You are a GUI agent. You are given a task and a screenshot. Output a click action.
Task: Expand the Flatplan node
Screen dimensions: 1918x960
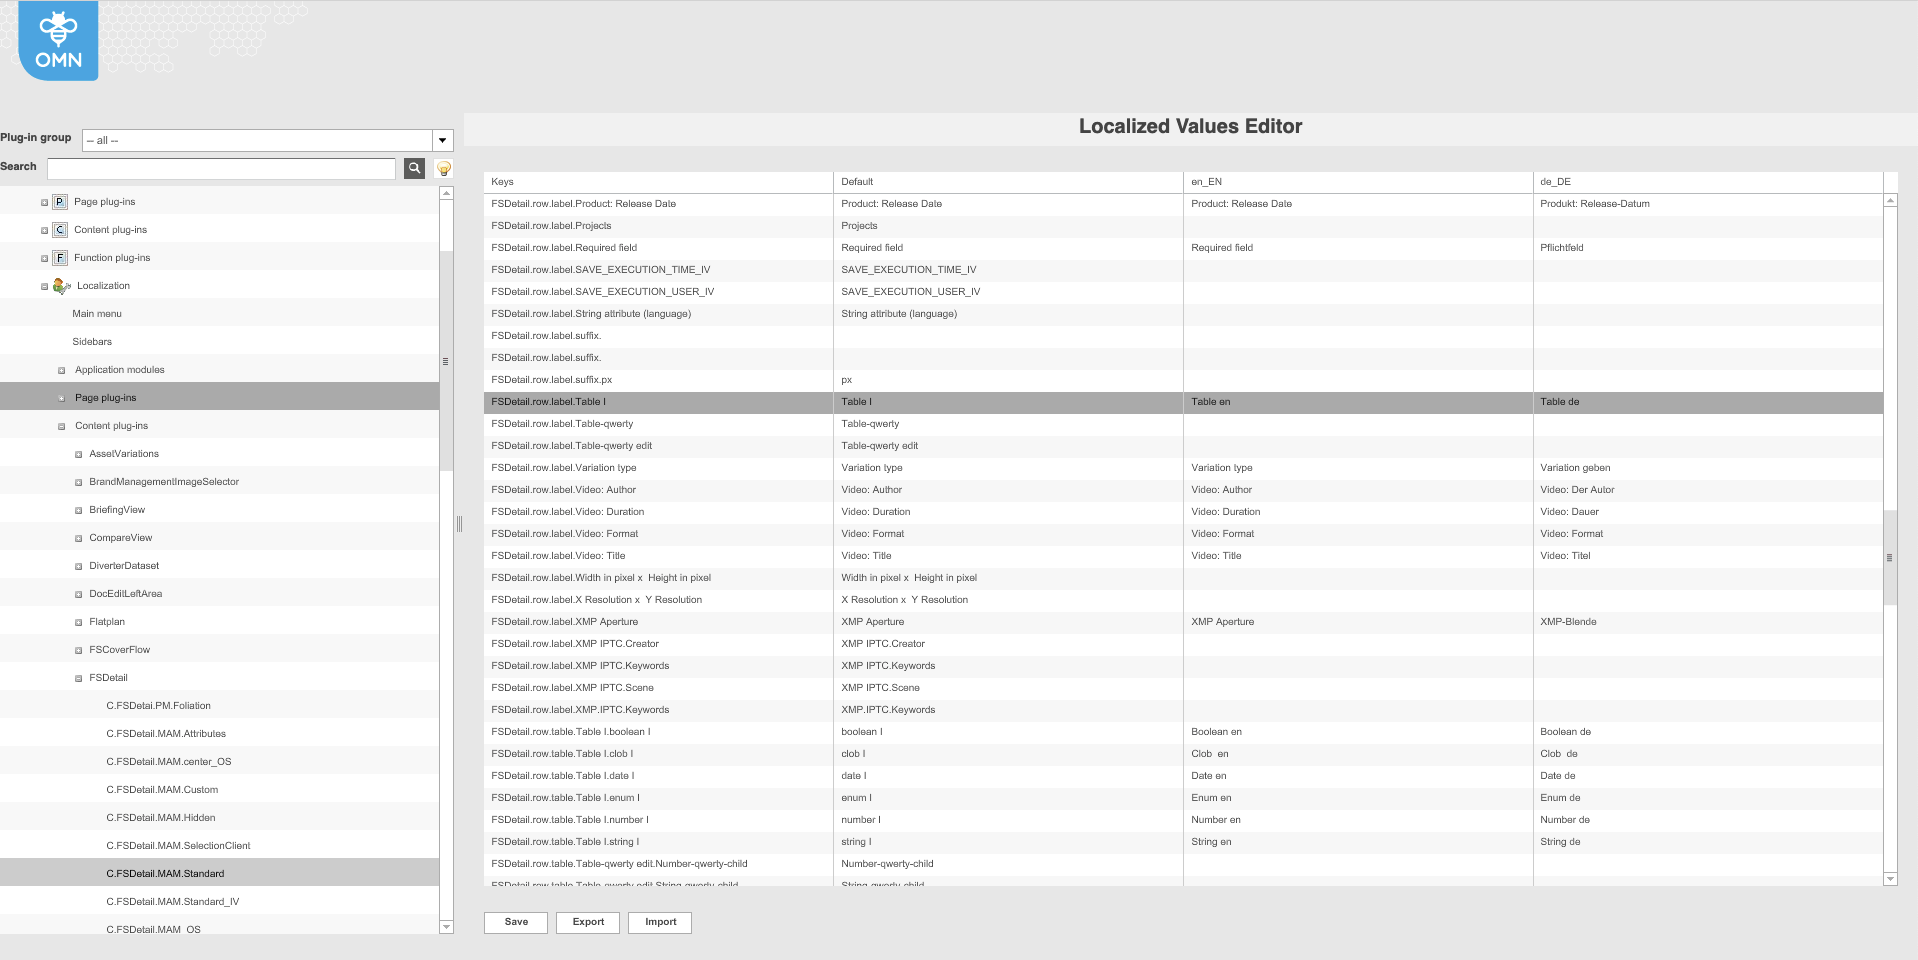(77, 621)
